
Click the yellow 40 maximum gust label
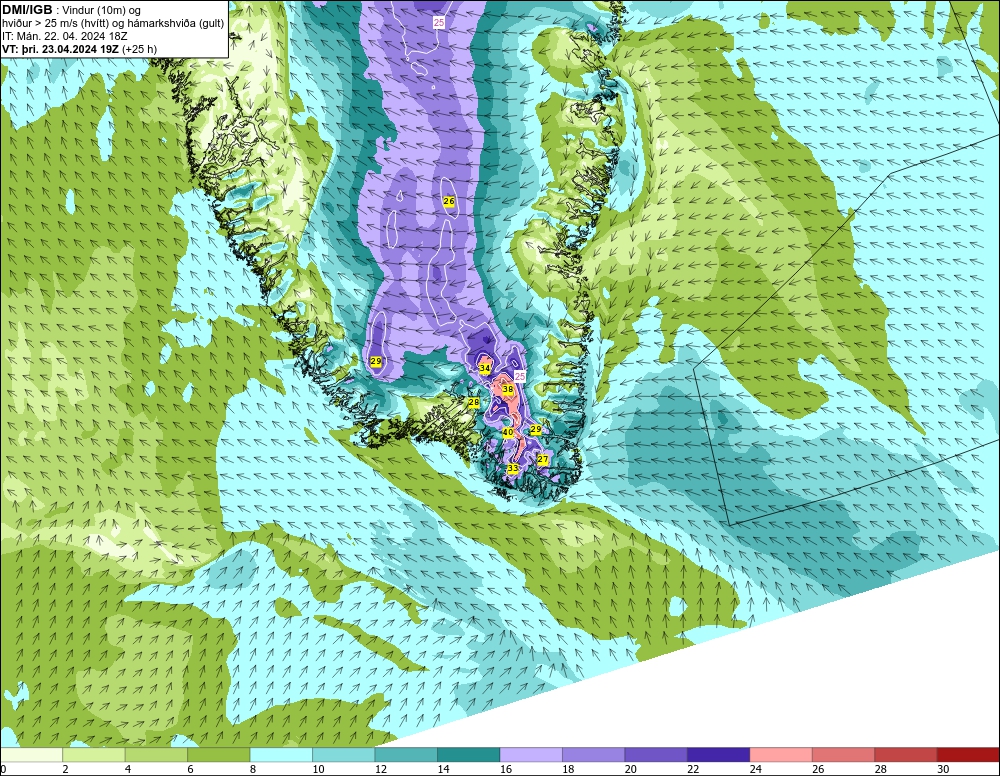(x=508, y=432)
